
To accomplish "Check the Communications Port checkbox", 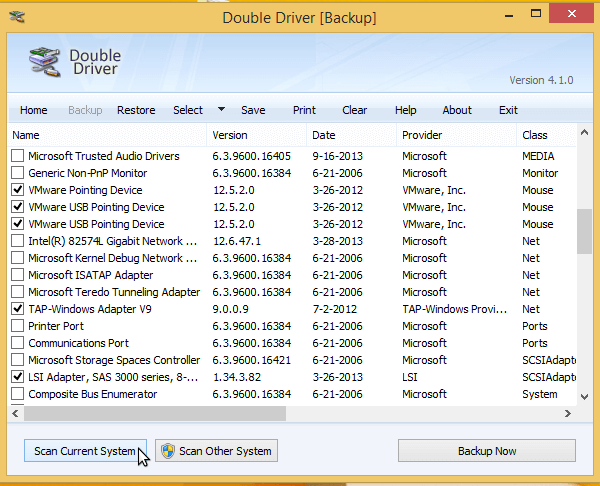I will click(x=17, y=343).
